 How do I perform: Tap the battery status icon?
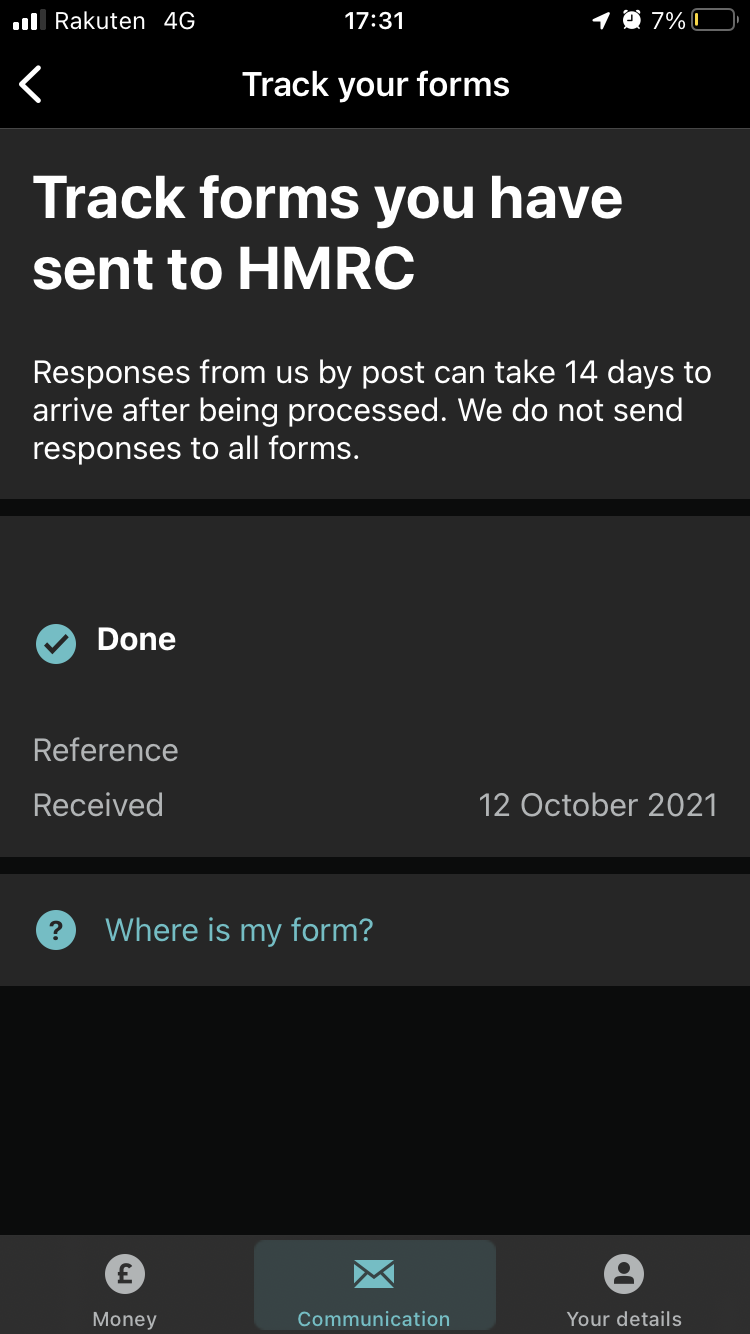click(x=714, y=20)
